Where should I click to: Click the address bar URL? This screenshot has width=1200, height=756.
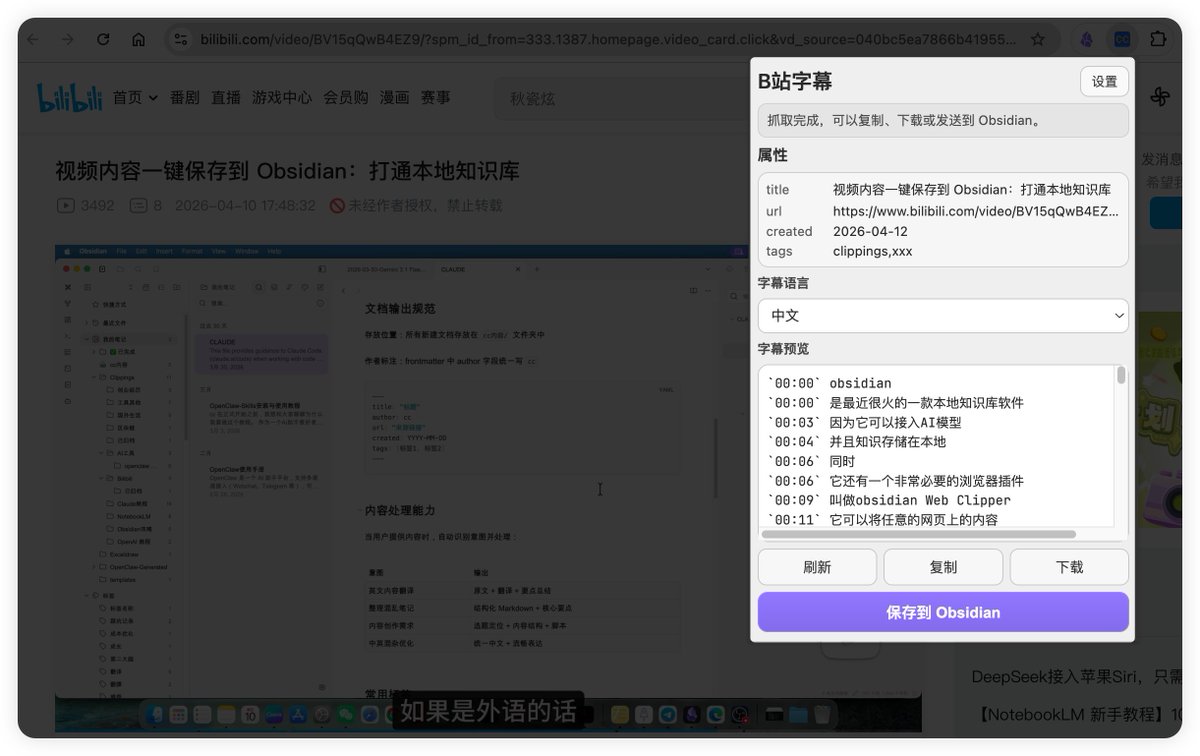[608, 39]
